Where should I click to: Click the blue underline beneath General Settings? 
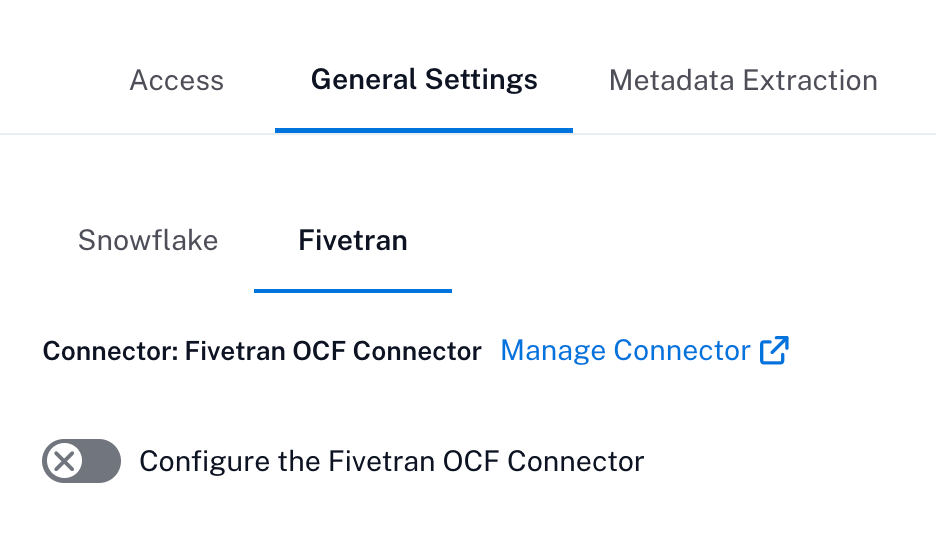point(424,130)
